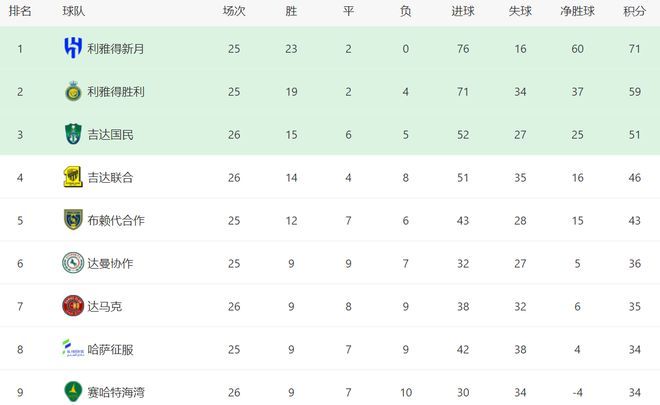
Task: Click the 赛哈特海湾 green badge
Action: point(73,392)
